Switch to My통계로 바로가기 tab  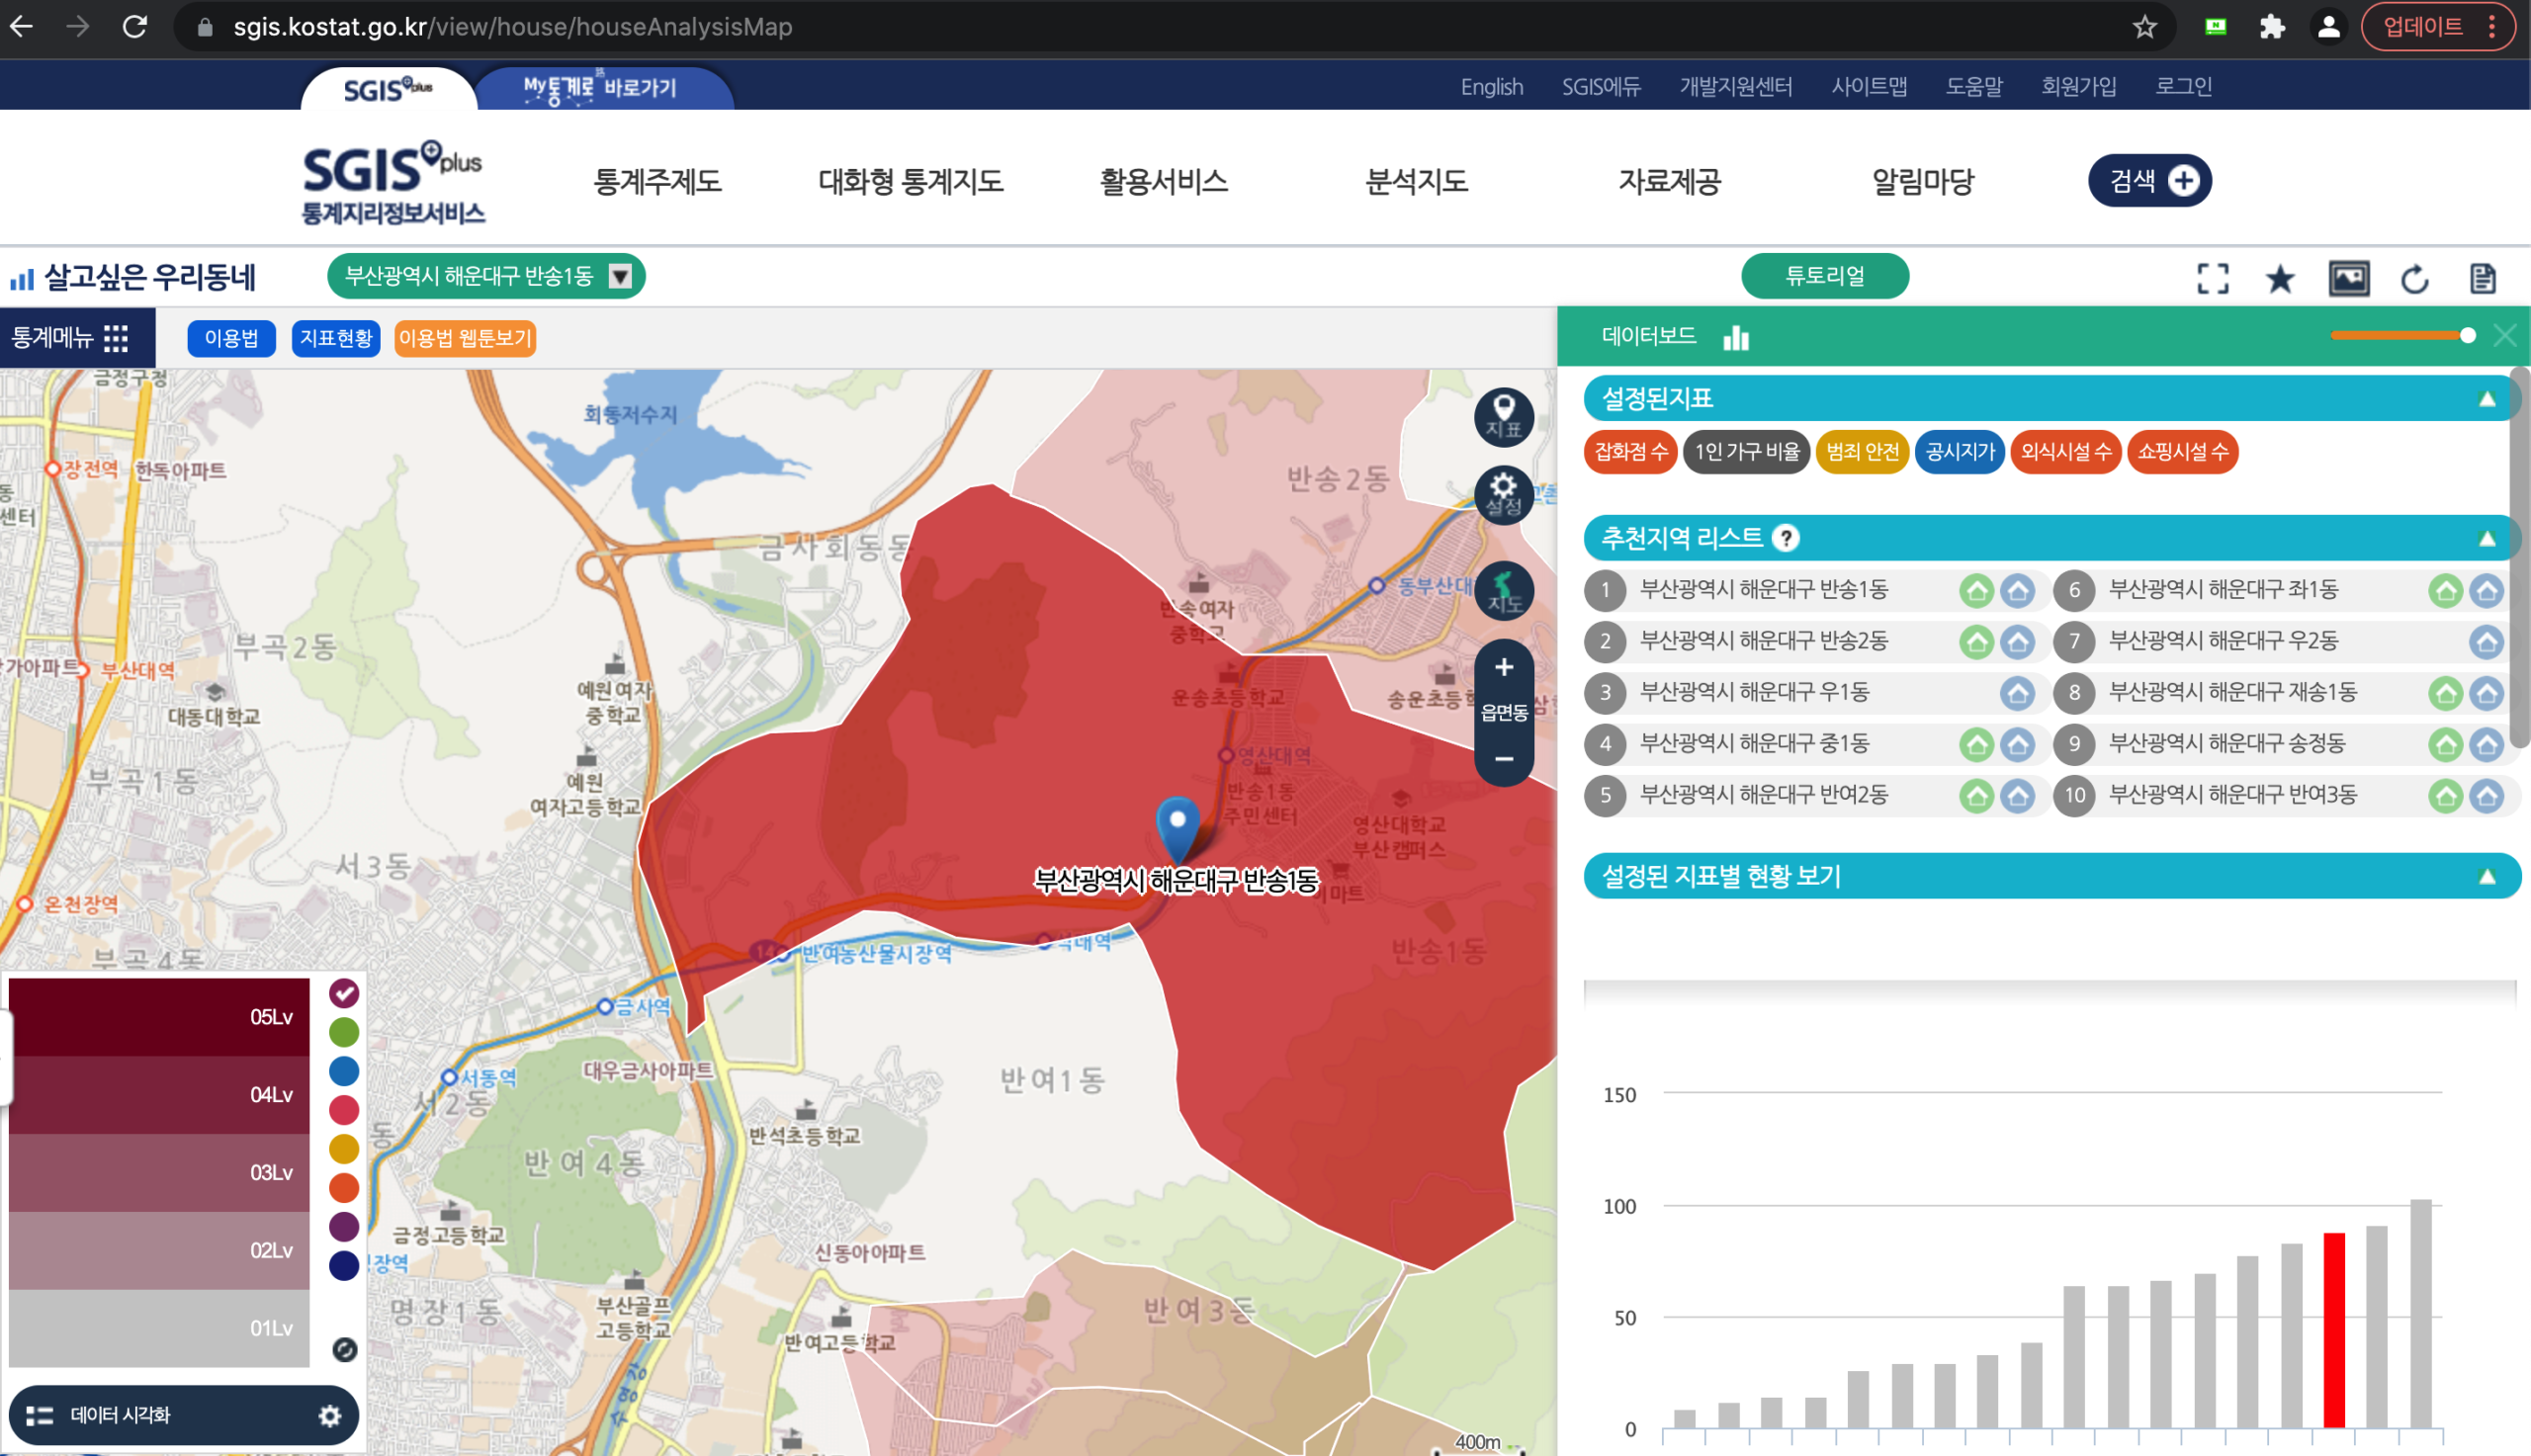click(603, 88)
